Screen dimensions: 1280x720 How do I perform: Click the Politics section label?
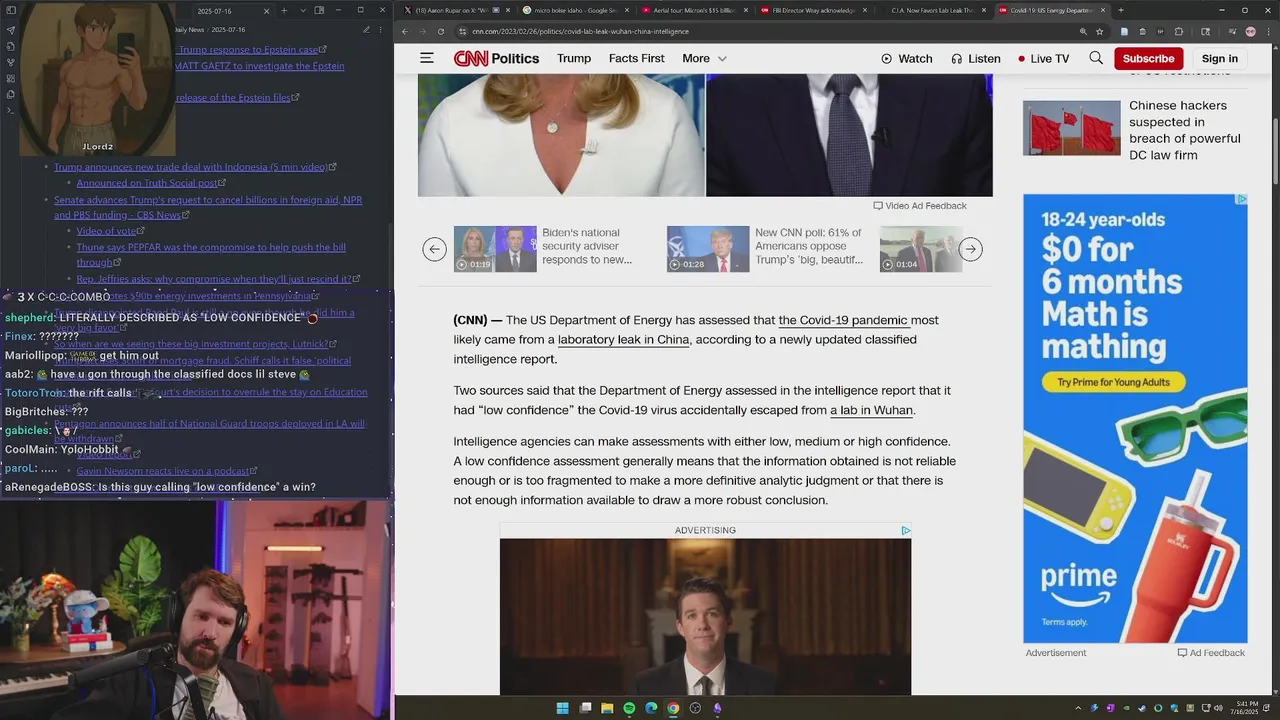tap(515, 58)
